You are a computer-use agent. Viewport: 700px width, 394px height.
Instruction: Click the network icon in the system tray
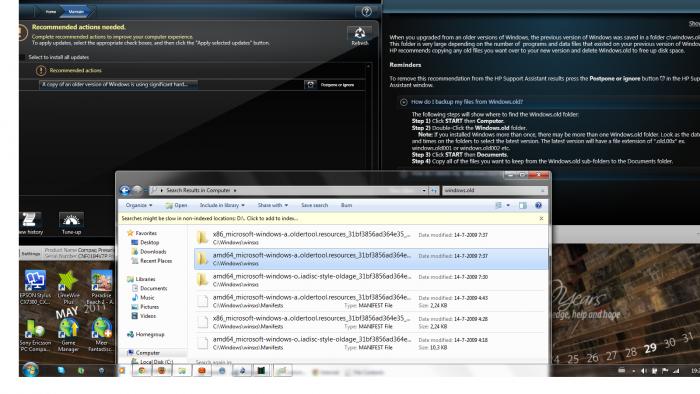[676, 371]
